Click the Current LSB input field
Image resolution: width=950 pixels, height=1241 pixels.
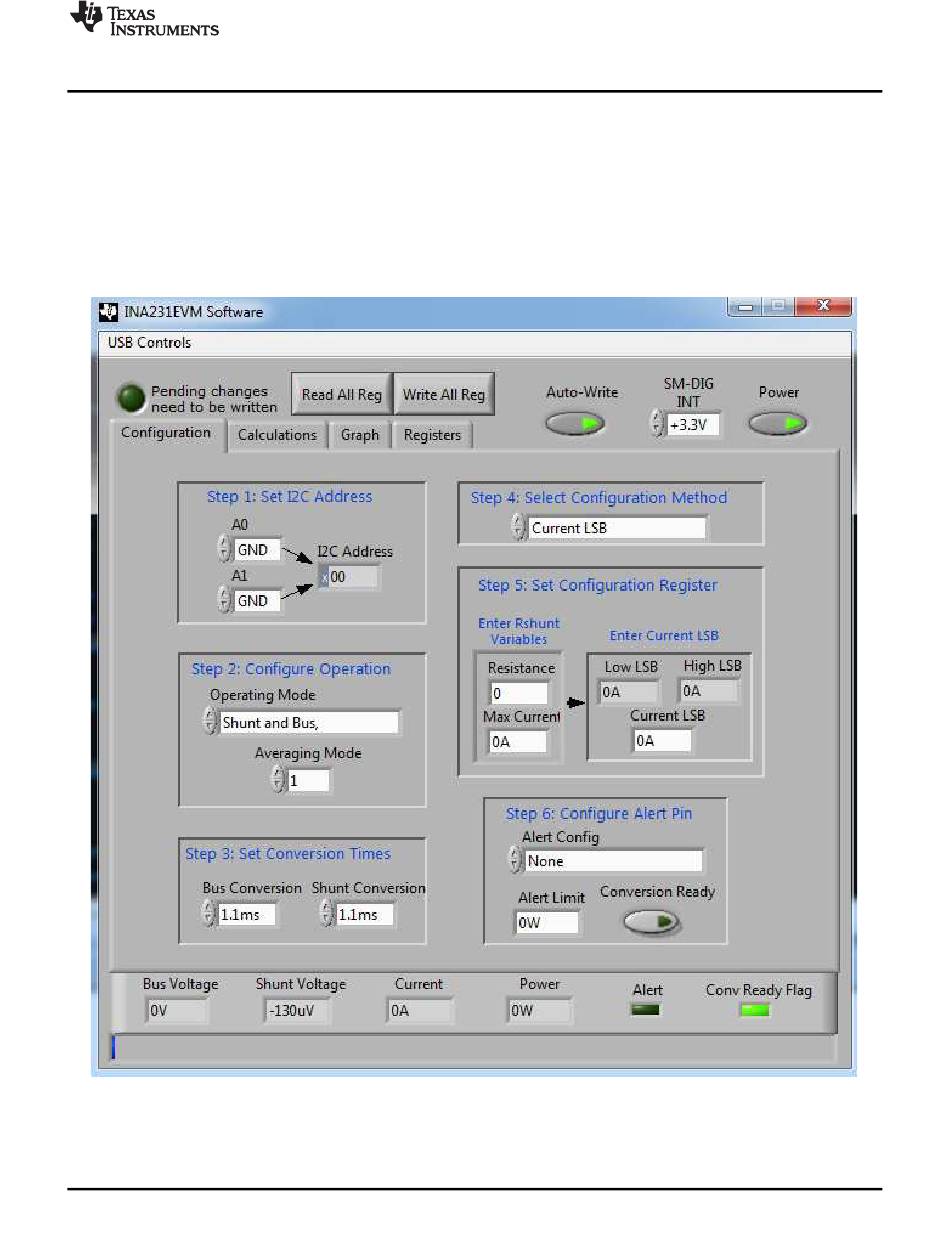tap(662, 740)
